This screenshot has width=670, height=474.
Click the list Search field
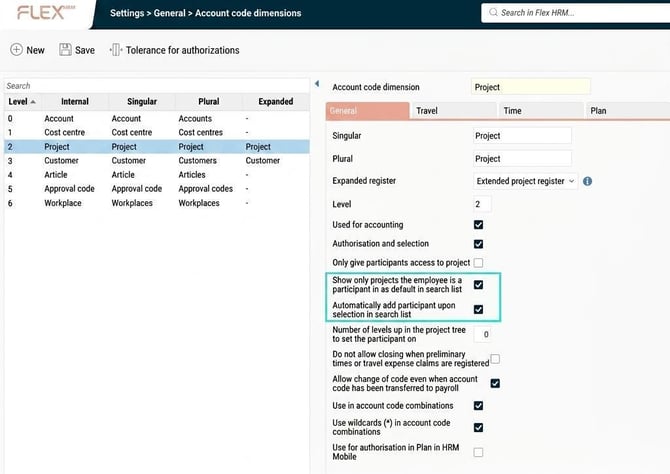(157, 85)
